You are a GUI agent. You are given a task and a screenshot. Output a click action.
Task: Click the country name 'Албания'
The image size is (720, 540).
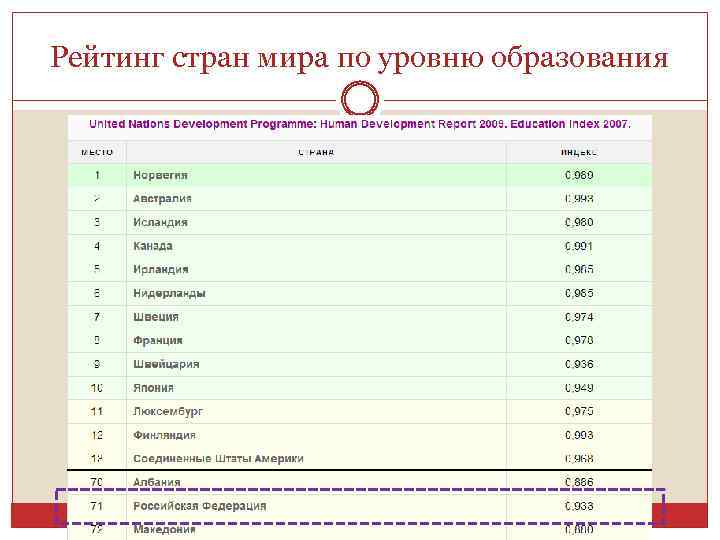(157, 482)
